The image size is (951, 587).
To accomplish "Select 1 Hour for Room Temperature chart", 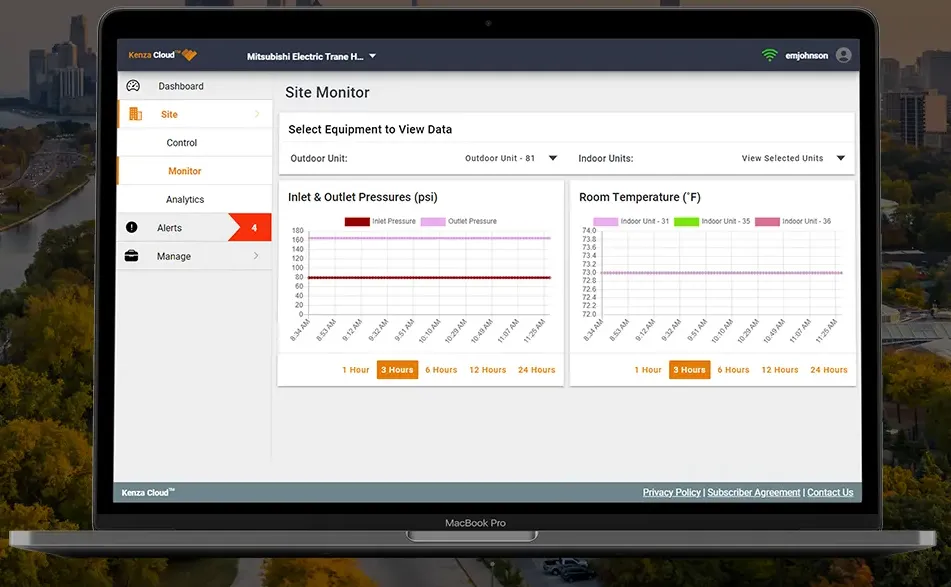I will [x=647, y=370].
